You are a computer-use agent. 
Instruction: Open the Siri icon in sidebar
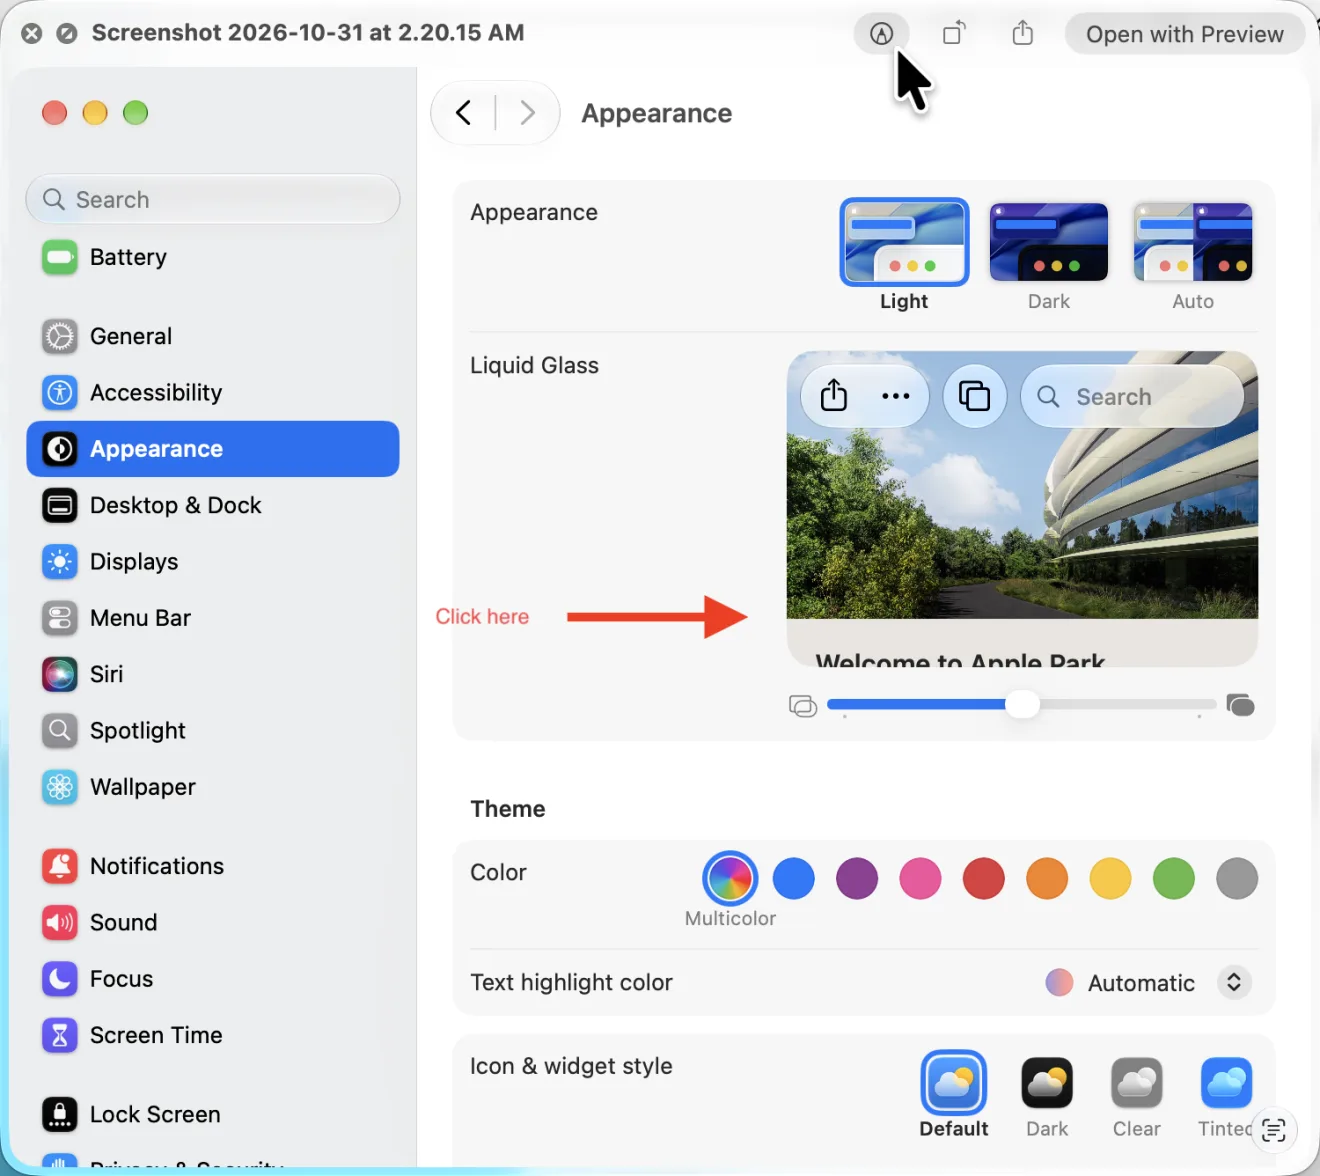coord(60,674)
